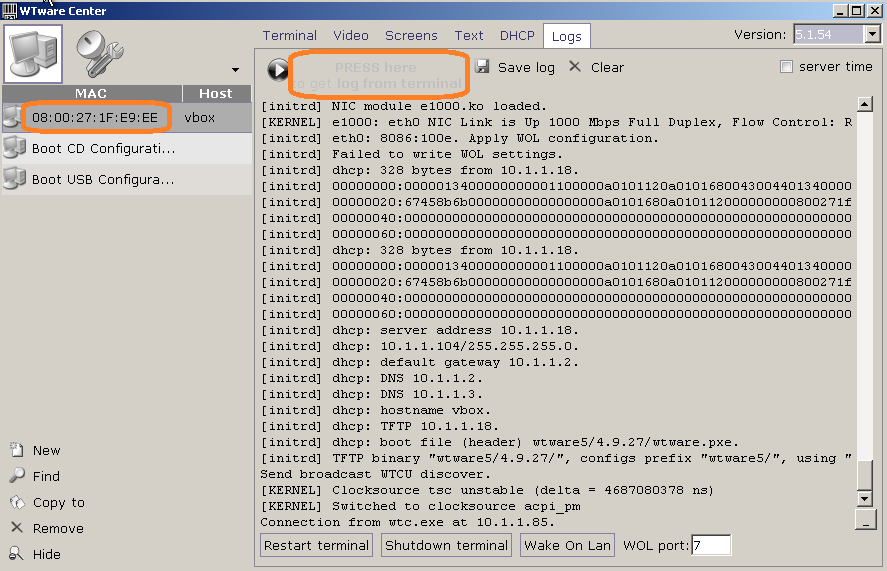
Task: Start log capture with the play button
Action: click(x=278, y=70)
